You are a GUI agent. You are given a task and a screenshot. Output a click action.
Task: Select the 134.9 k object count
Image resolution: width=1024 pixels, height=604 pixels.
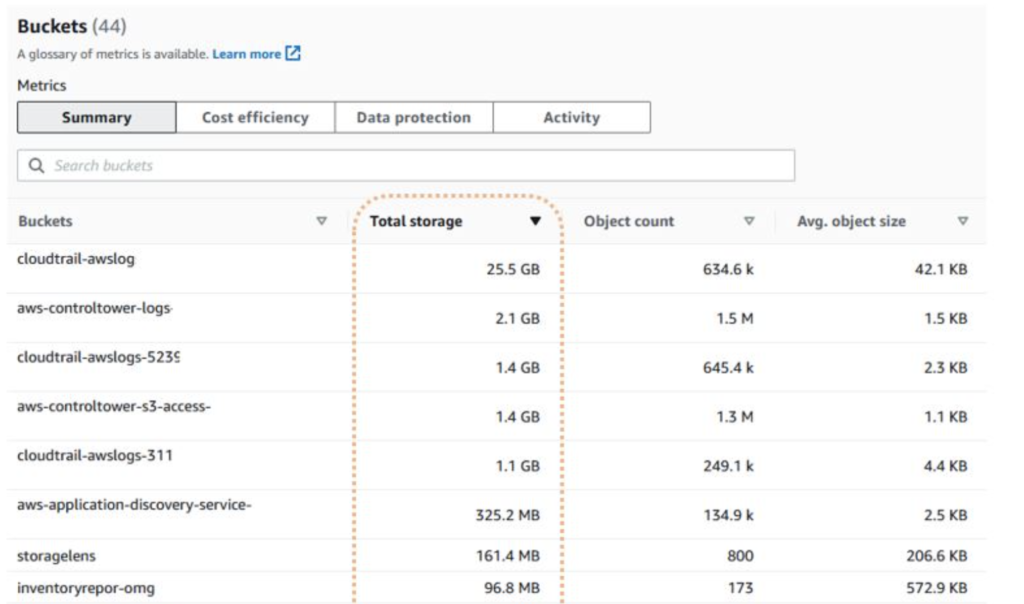pyautogui.click(x=728, y=515)
